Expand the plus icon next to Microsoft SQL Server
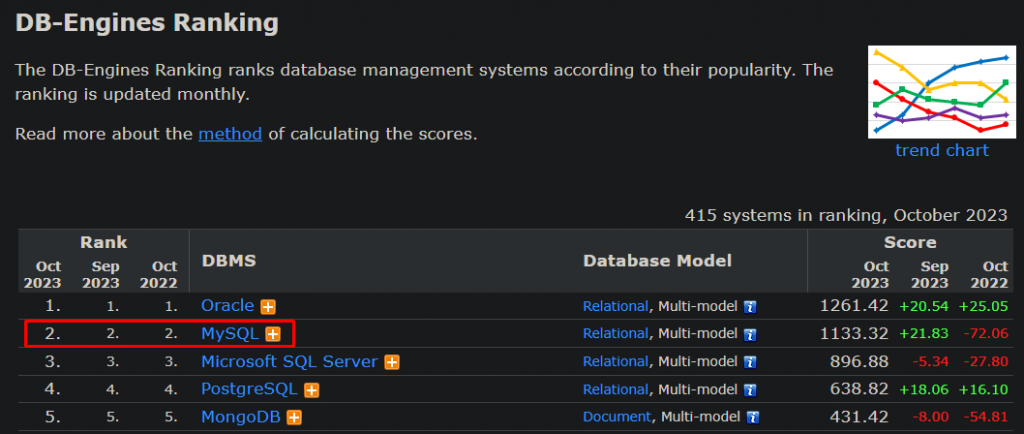 (x=392, y=363)
